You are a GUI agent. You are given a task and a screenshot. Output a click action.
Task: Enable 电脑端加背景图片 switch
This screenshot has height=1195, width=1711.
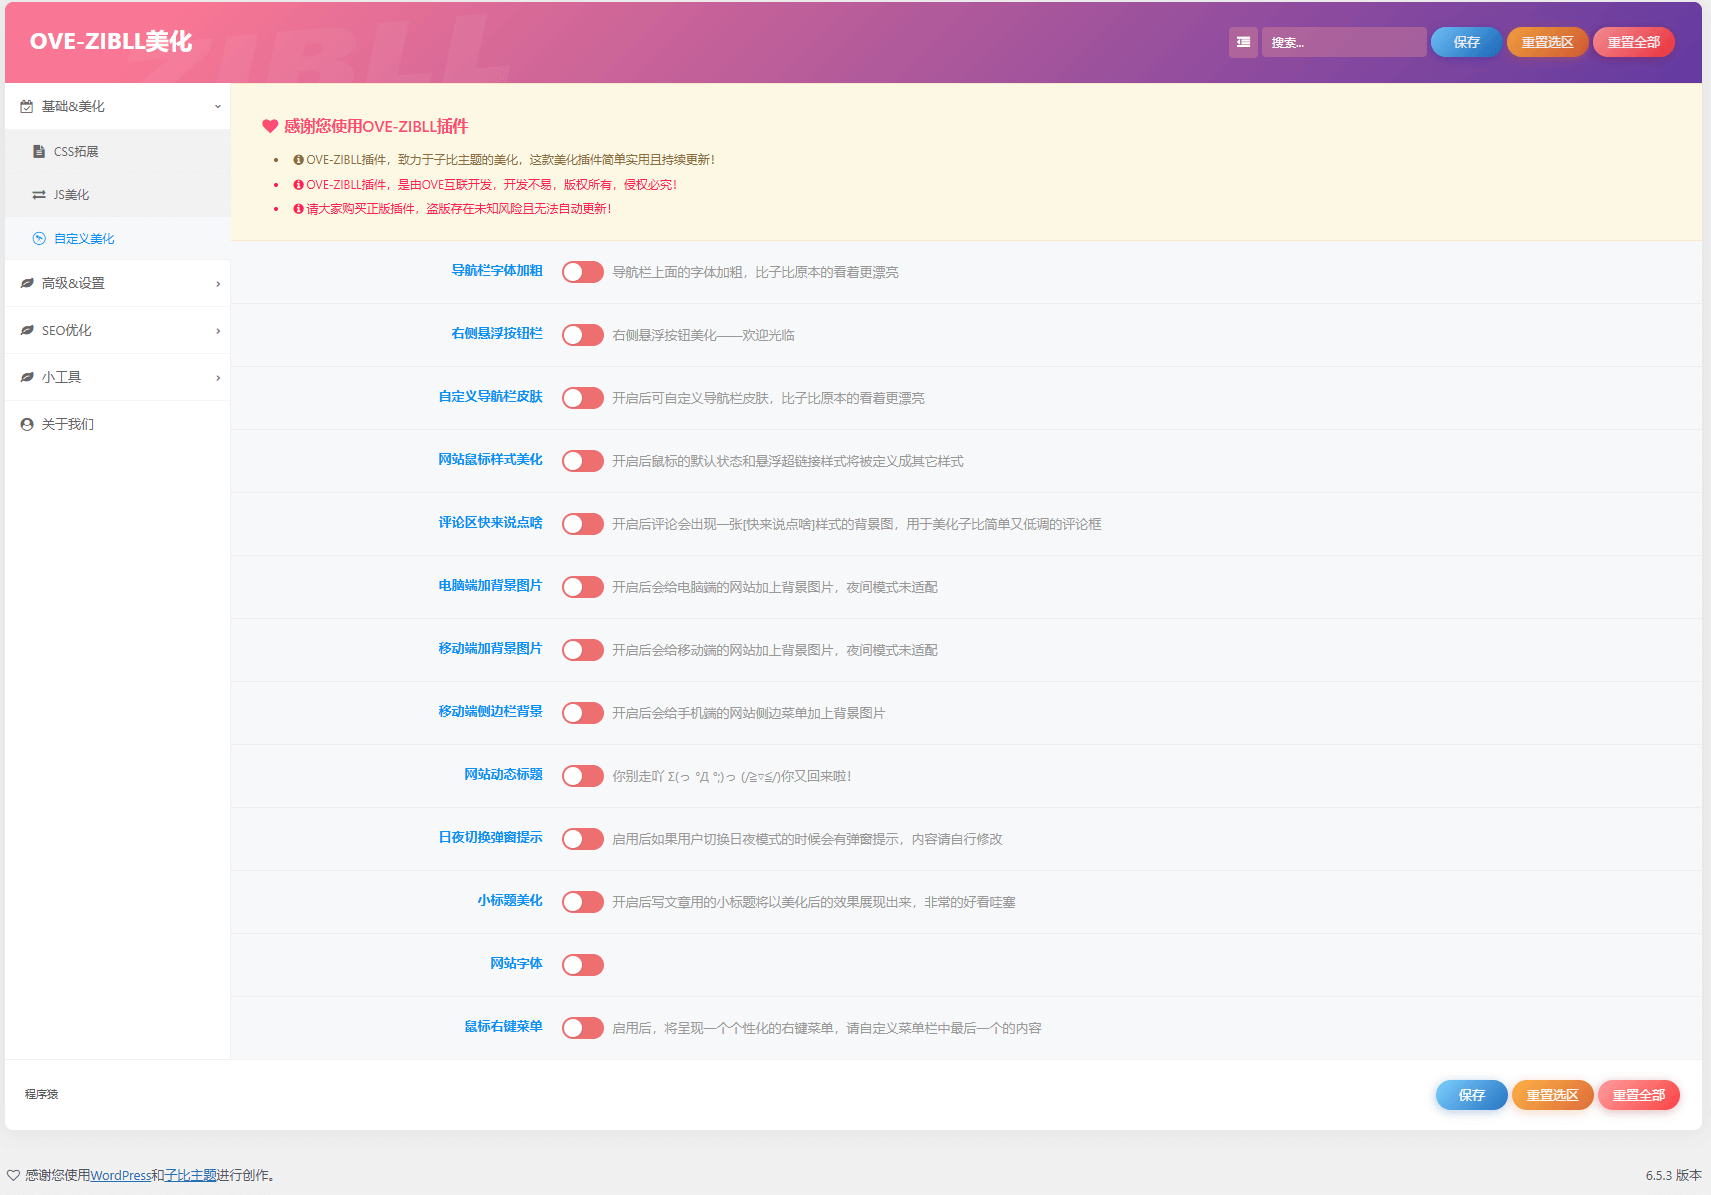(x=582, y=587)
